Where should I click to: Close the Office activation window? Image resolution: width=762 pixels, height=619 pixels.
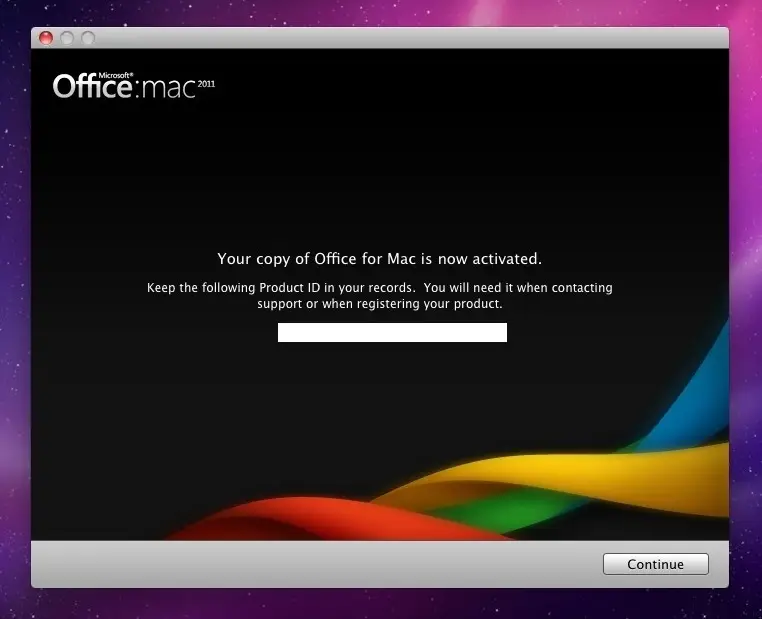tap(46, 38)
